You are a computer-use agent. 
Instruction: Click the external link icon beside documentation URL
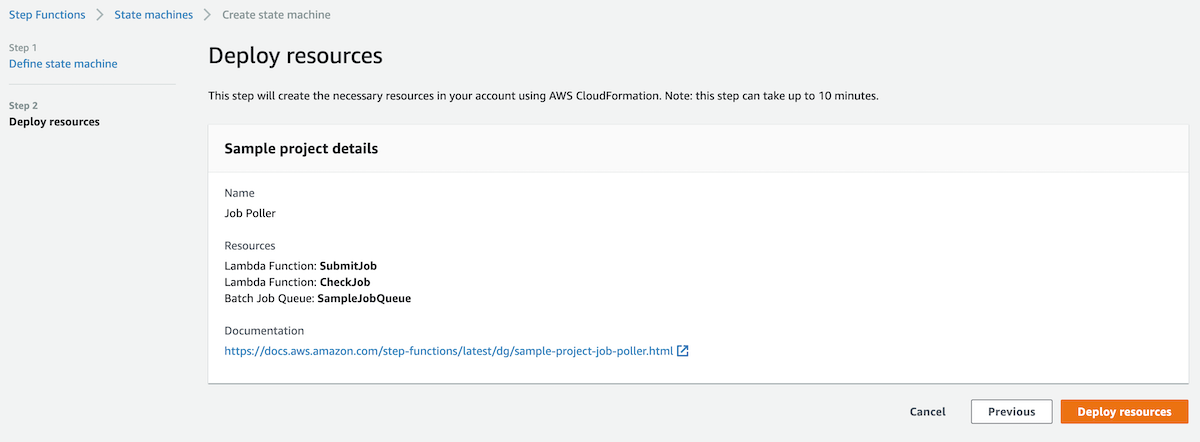(x=683, y=351)
